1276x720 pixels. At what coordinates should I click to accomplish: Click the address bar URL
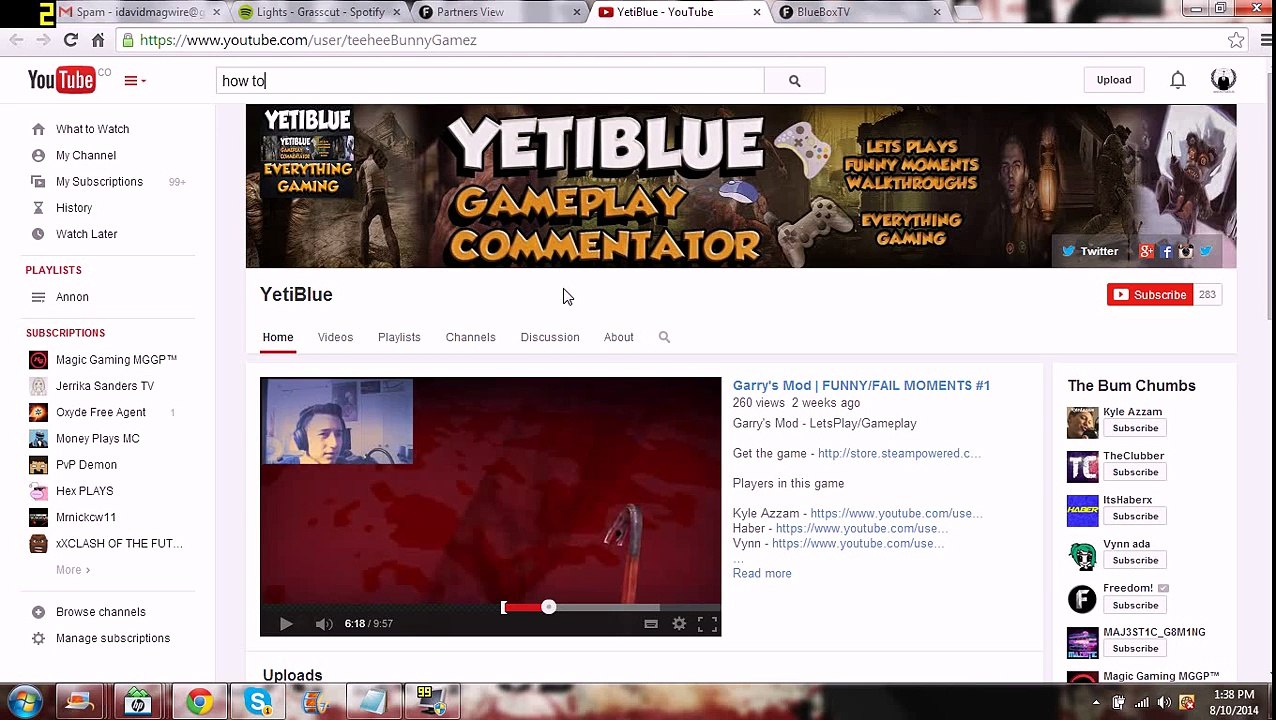point(308,40)
